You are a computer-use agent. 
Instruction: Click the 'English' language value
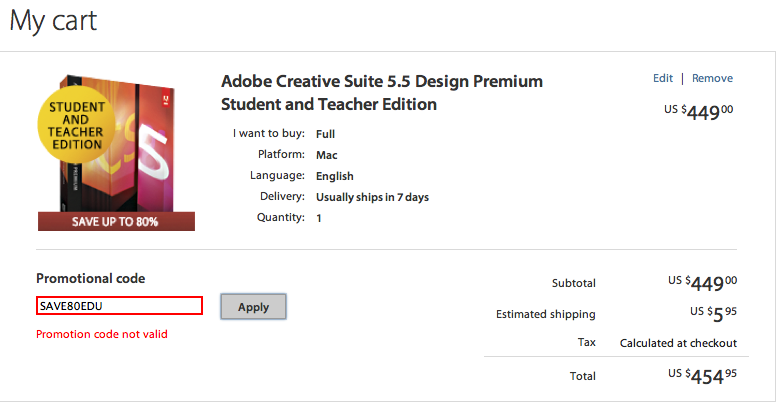(335, 176)
